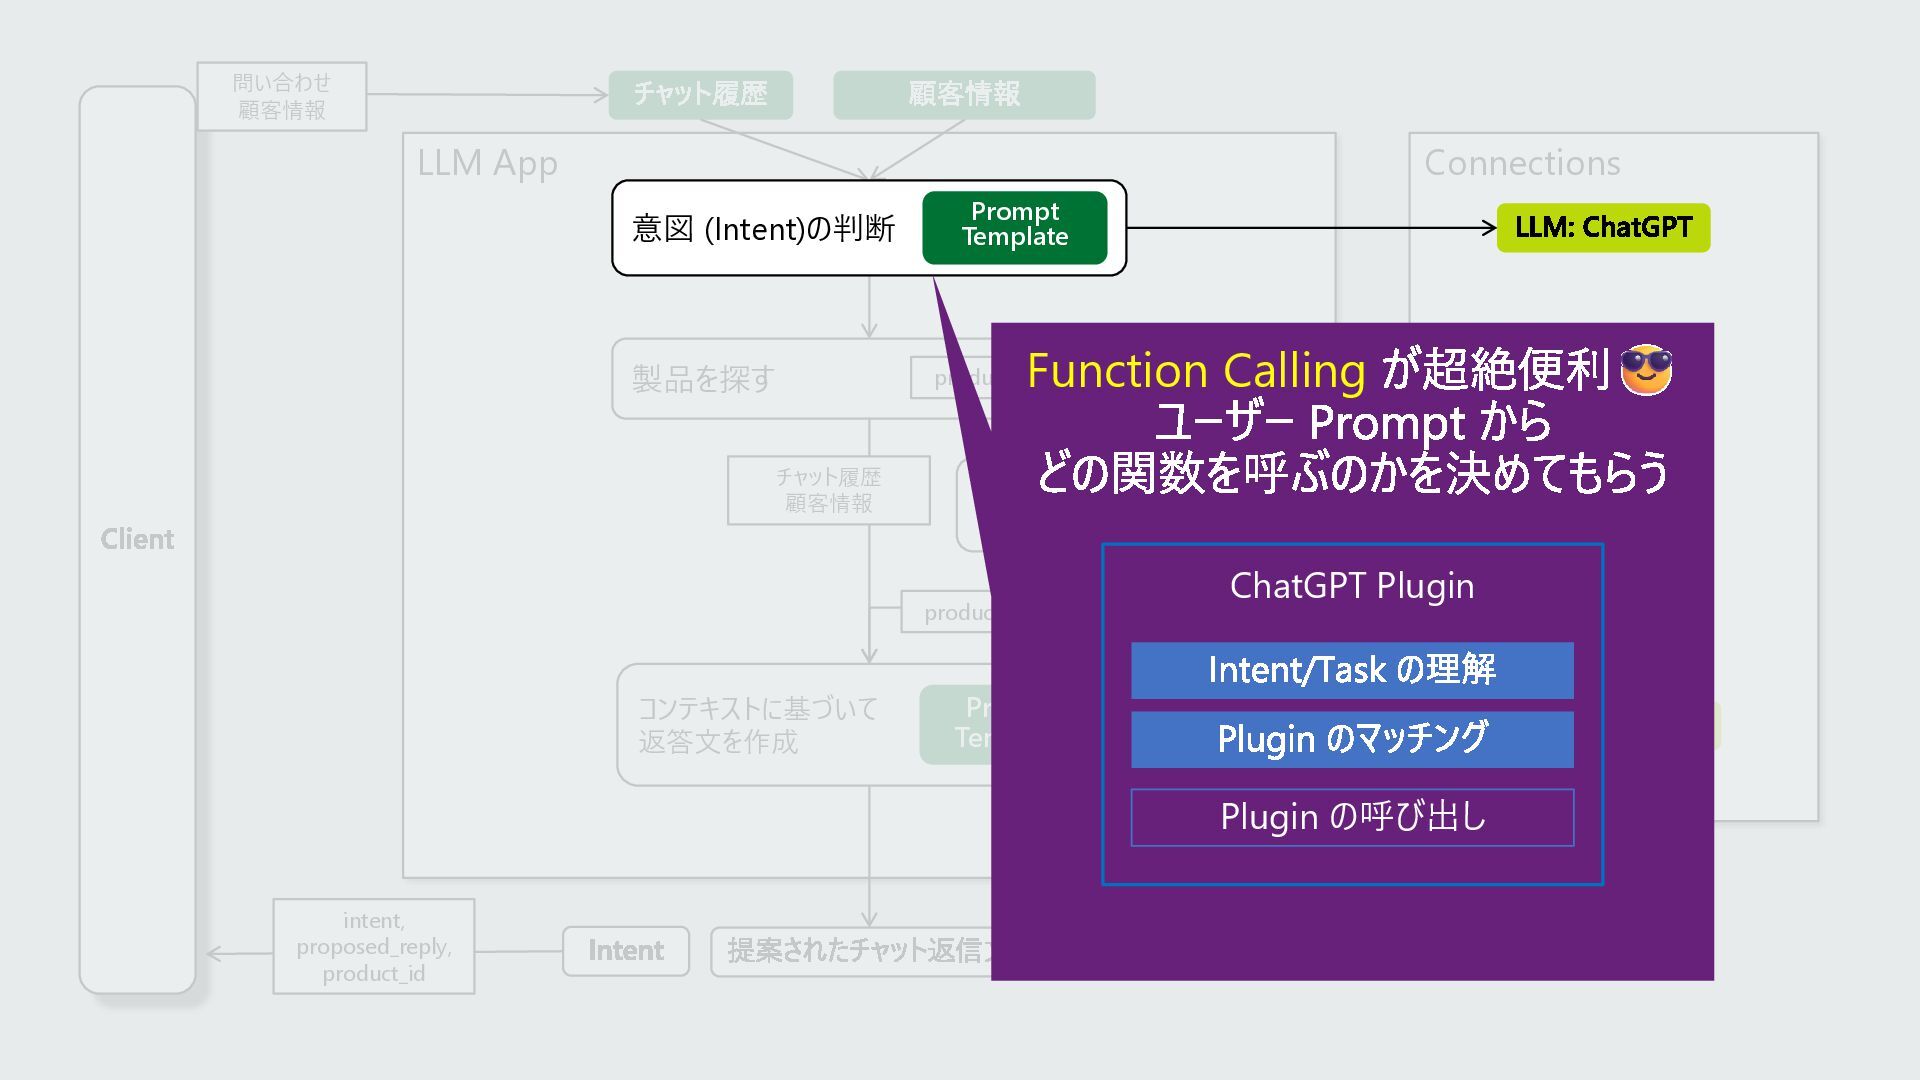Click the Plugin のマッチング bar
Viewport: 1920px width, 1080px height.
1351,739
